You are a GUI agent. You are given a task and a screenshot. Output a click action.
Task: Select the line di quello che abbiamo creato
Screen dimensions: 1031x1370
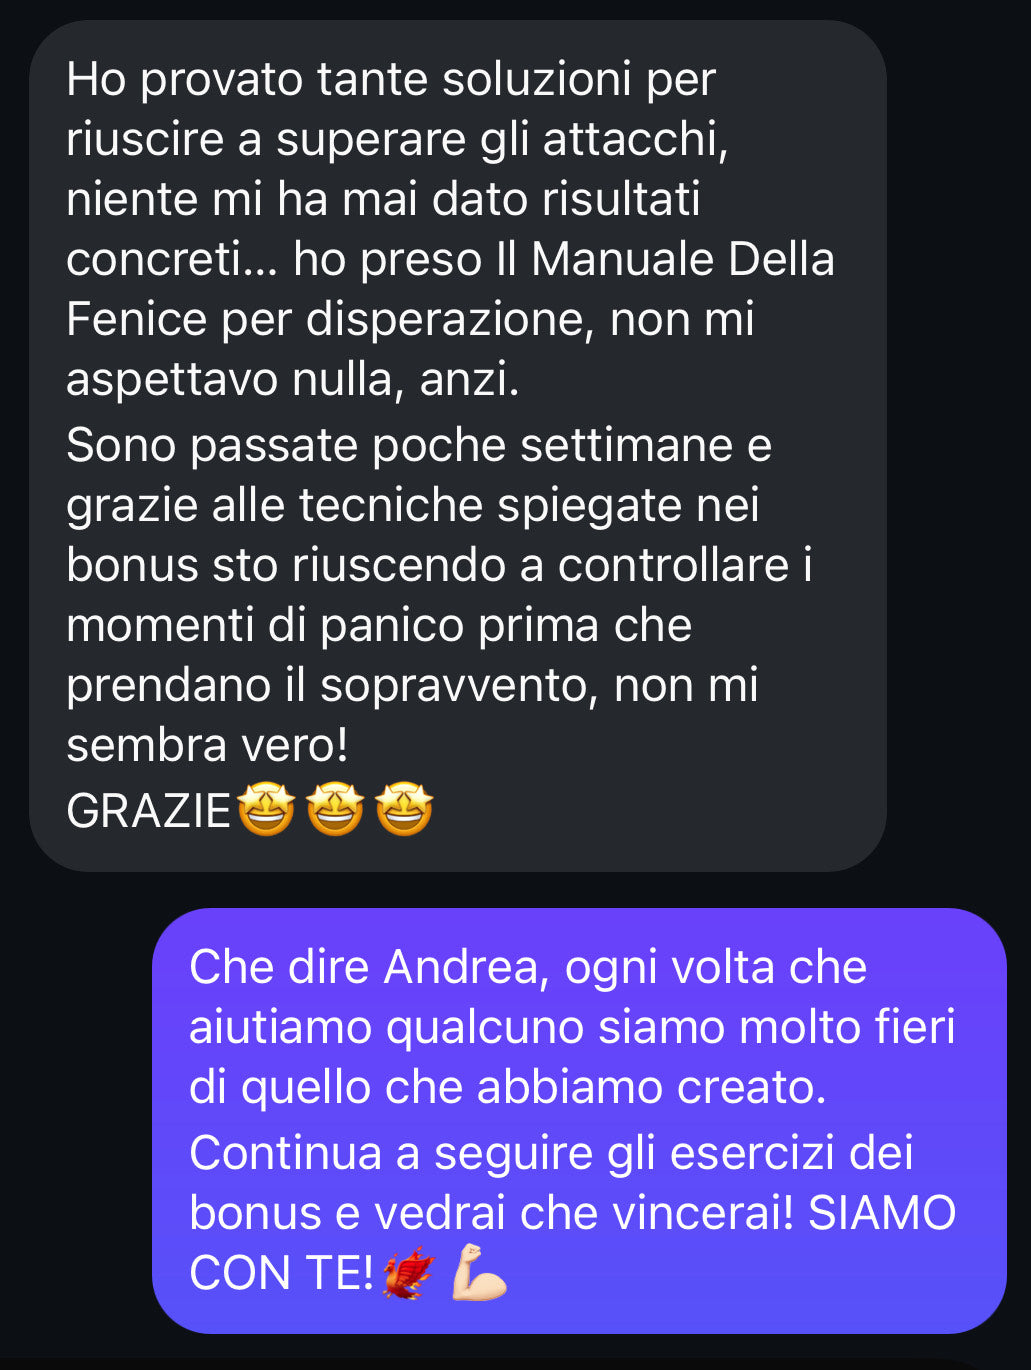[x=508, y=1088]
